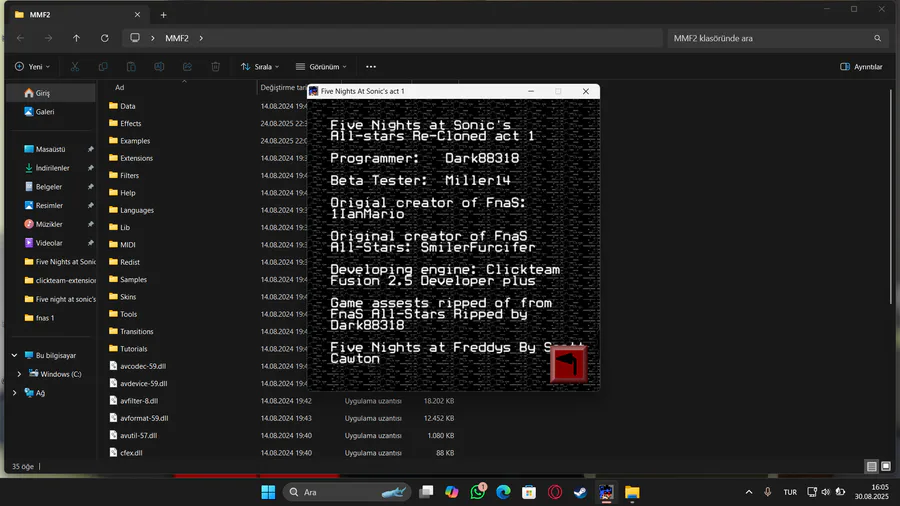Navigate up one folder level
The height and width of the screenshot is (506, 900).
point(76,38)
